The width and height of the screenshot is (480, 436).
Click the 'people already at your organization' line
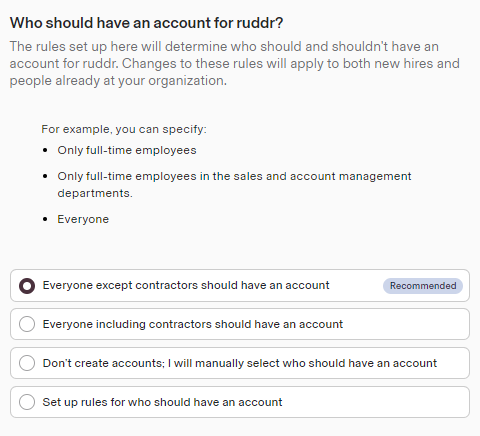click(118, 81)
